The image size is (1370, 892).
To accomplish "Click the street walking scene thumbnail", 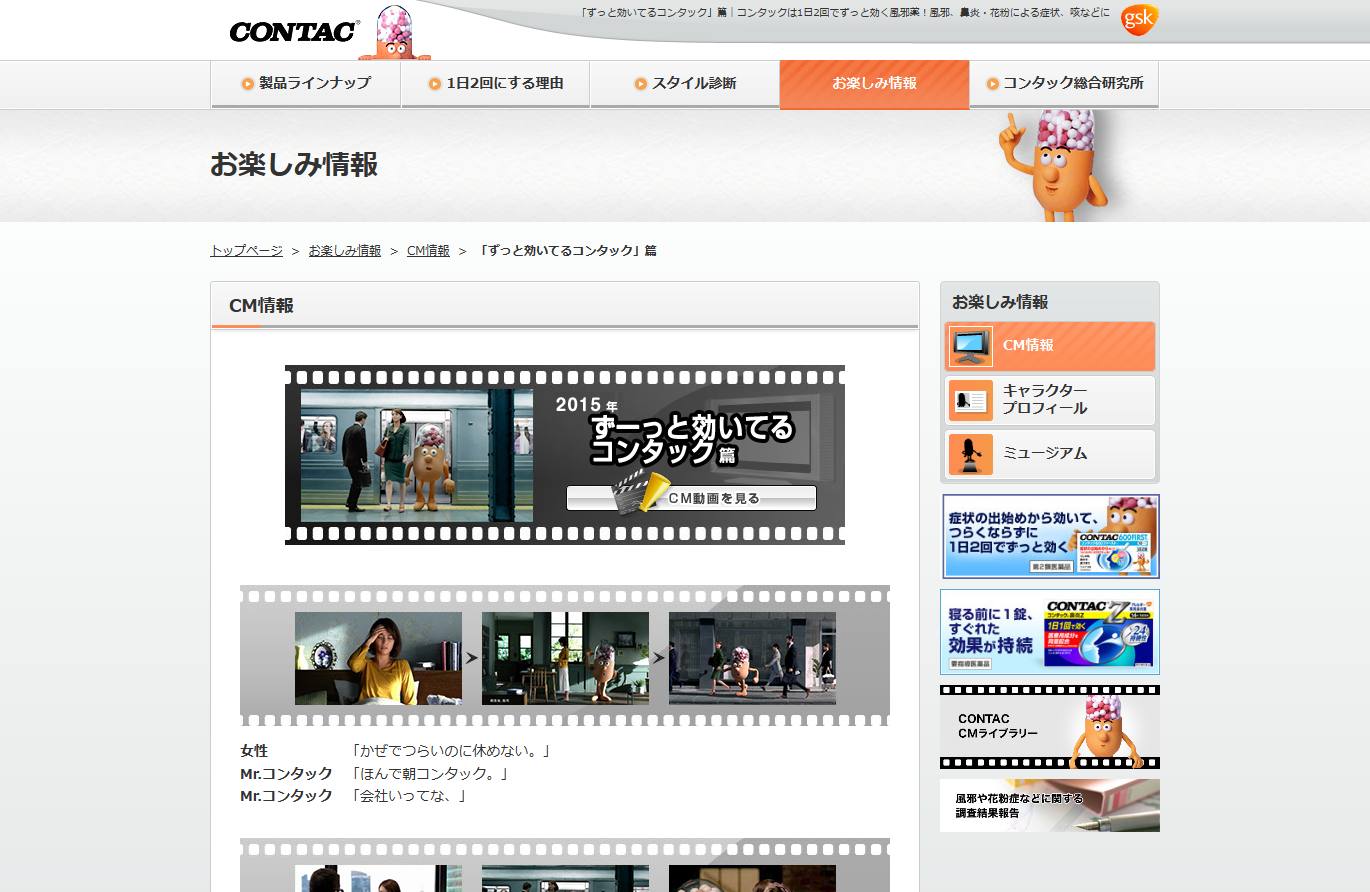I will [x=752, y=658].
